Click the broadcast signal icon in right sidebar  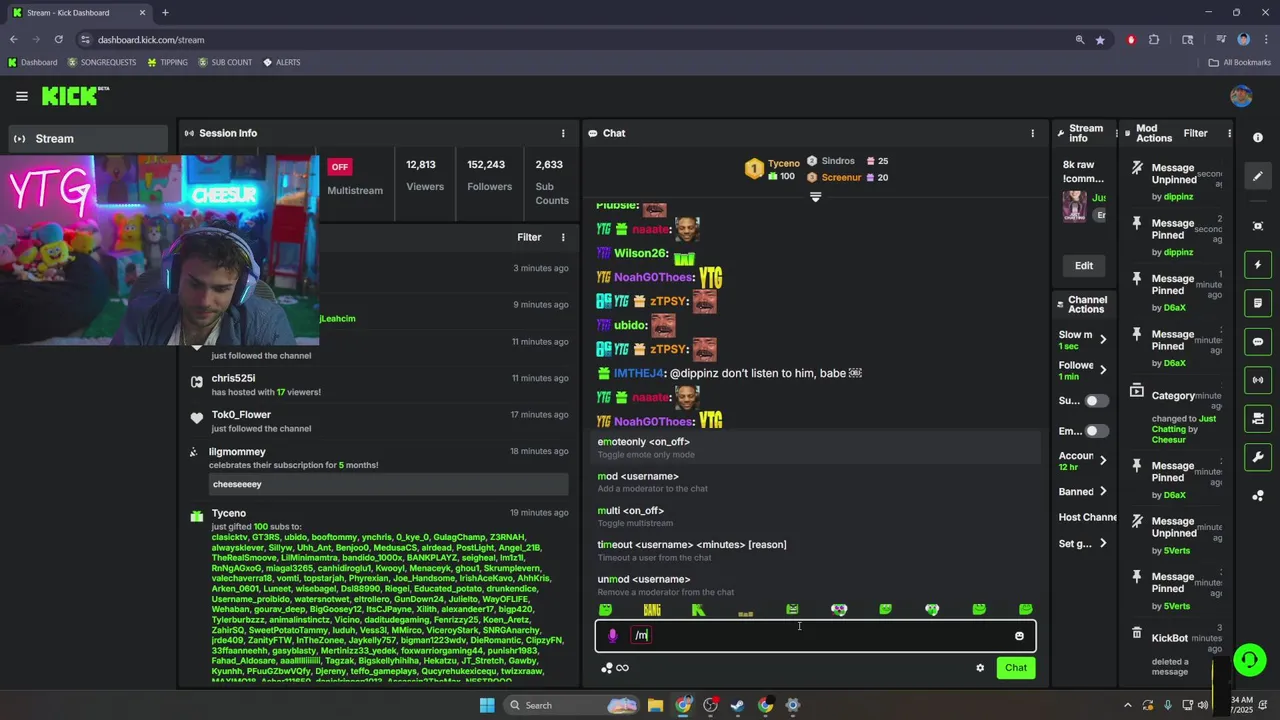pos(1258,380)
